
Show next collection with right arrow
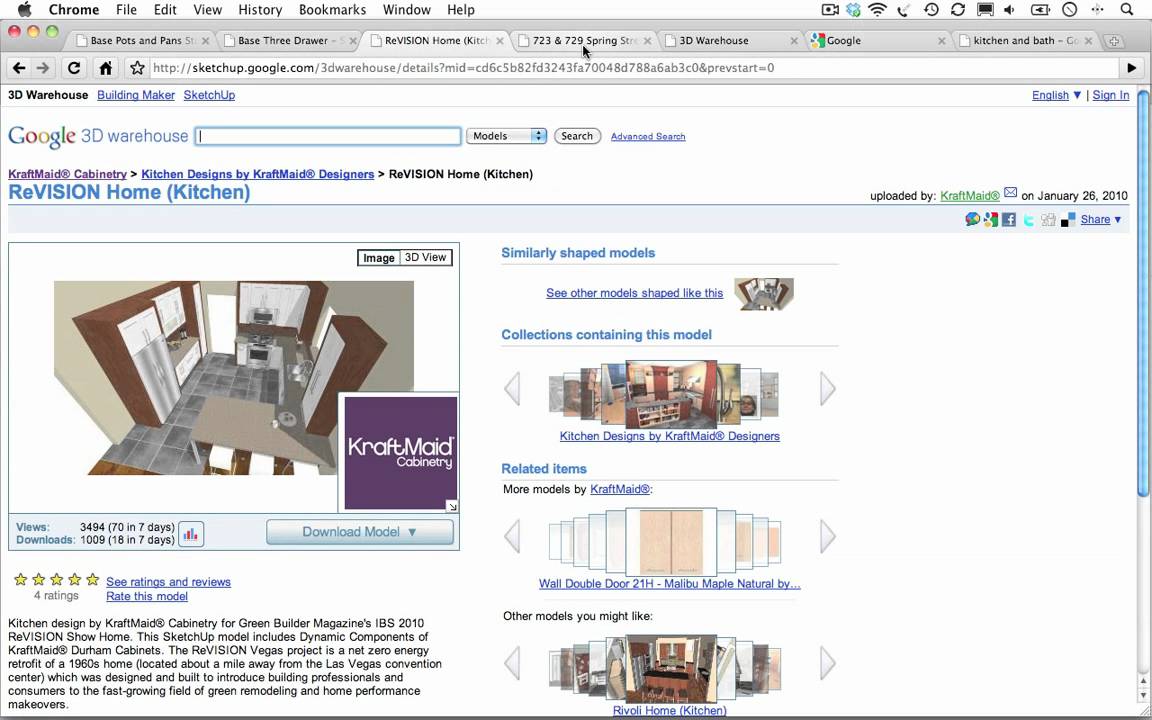pos(828,389)
